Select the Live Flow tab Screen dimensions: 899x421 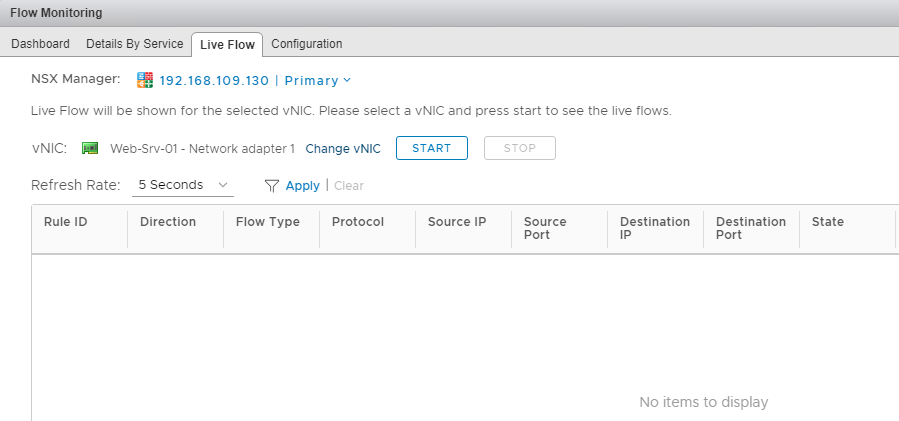click(x=227, y=44)
